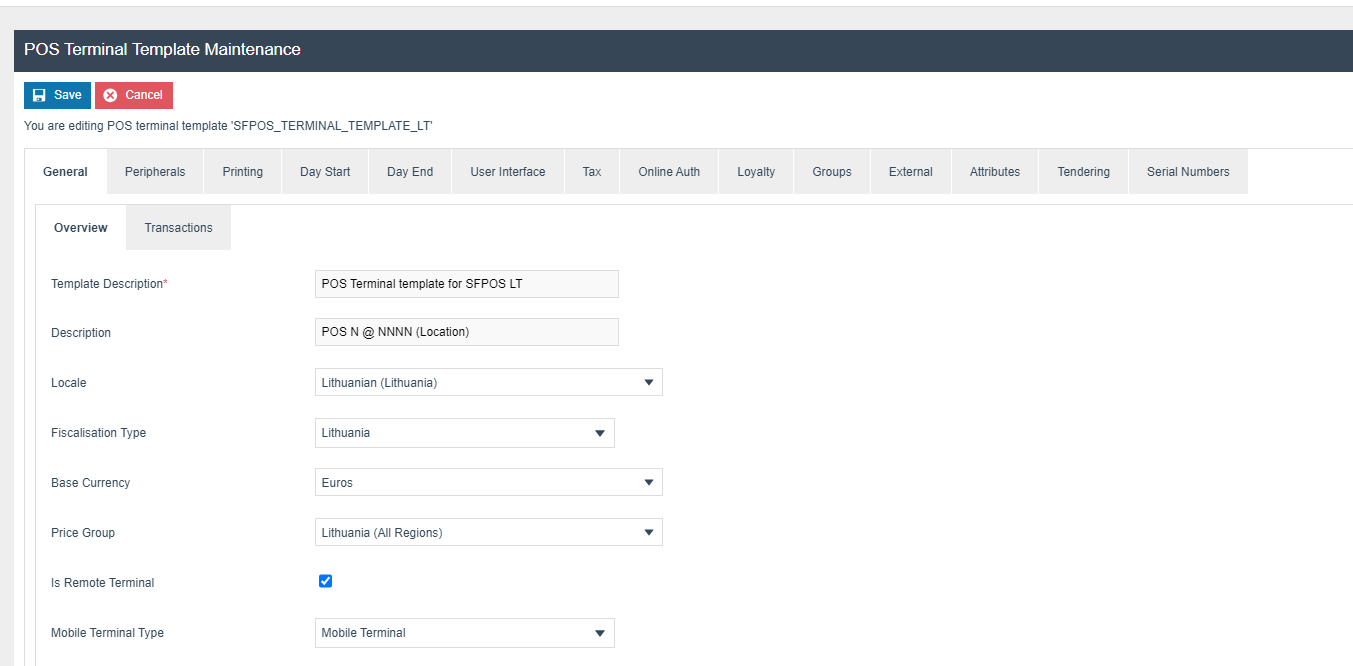Go to the Day Start tab
Image resolution: width=1353 pixels, height=666 pixels.
click(x=325, y=172)
